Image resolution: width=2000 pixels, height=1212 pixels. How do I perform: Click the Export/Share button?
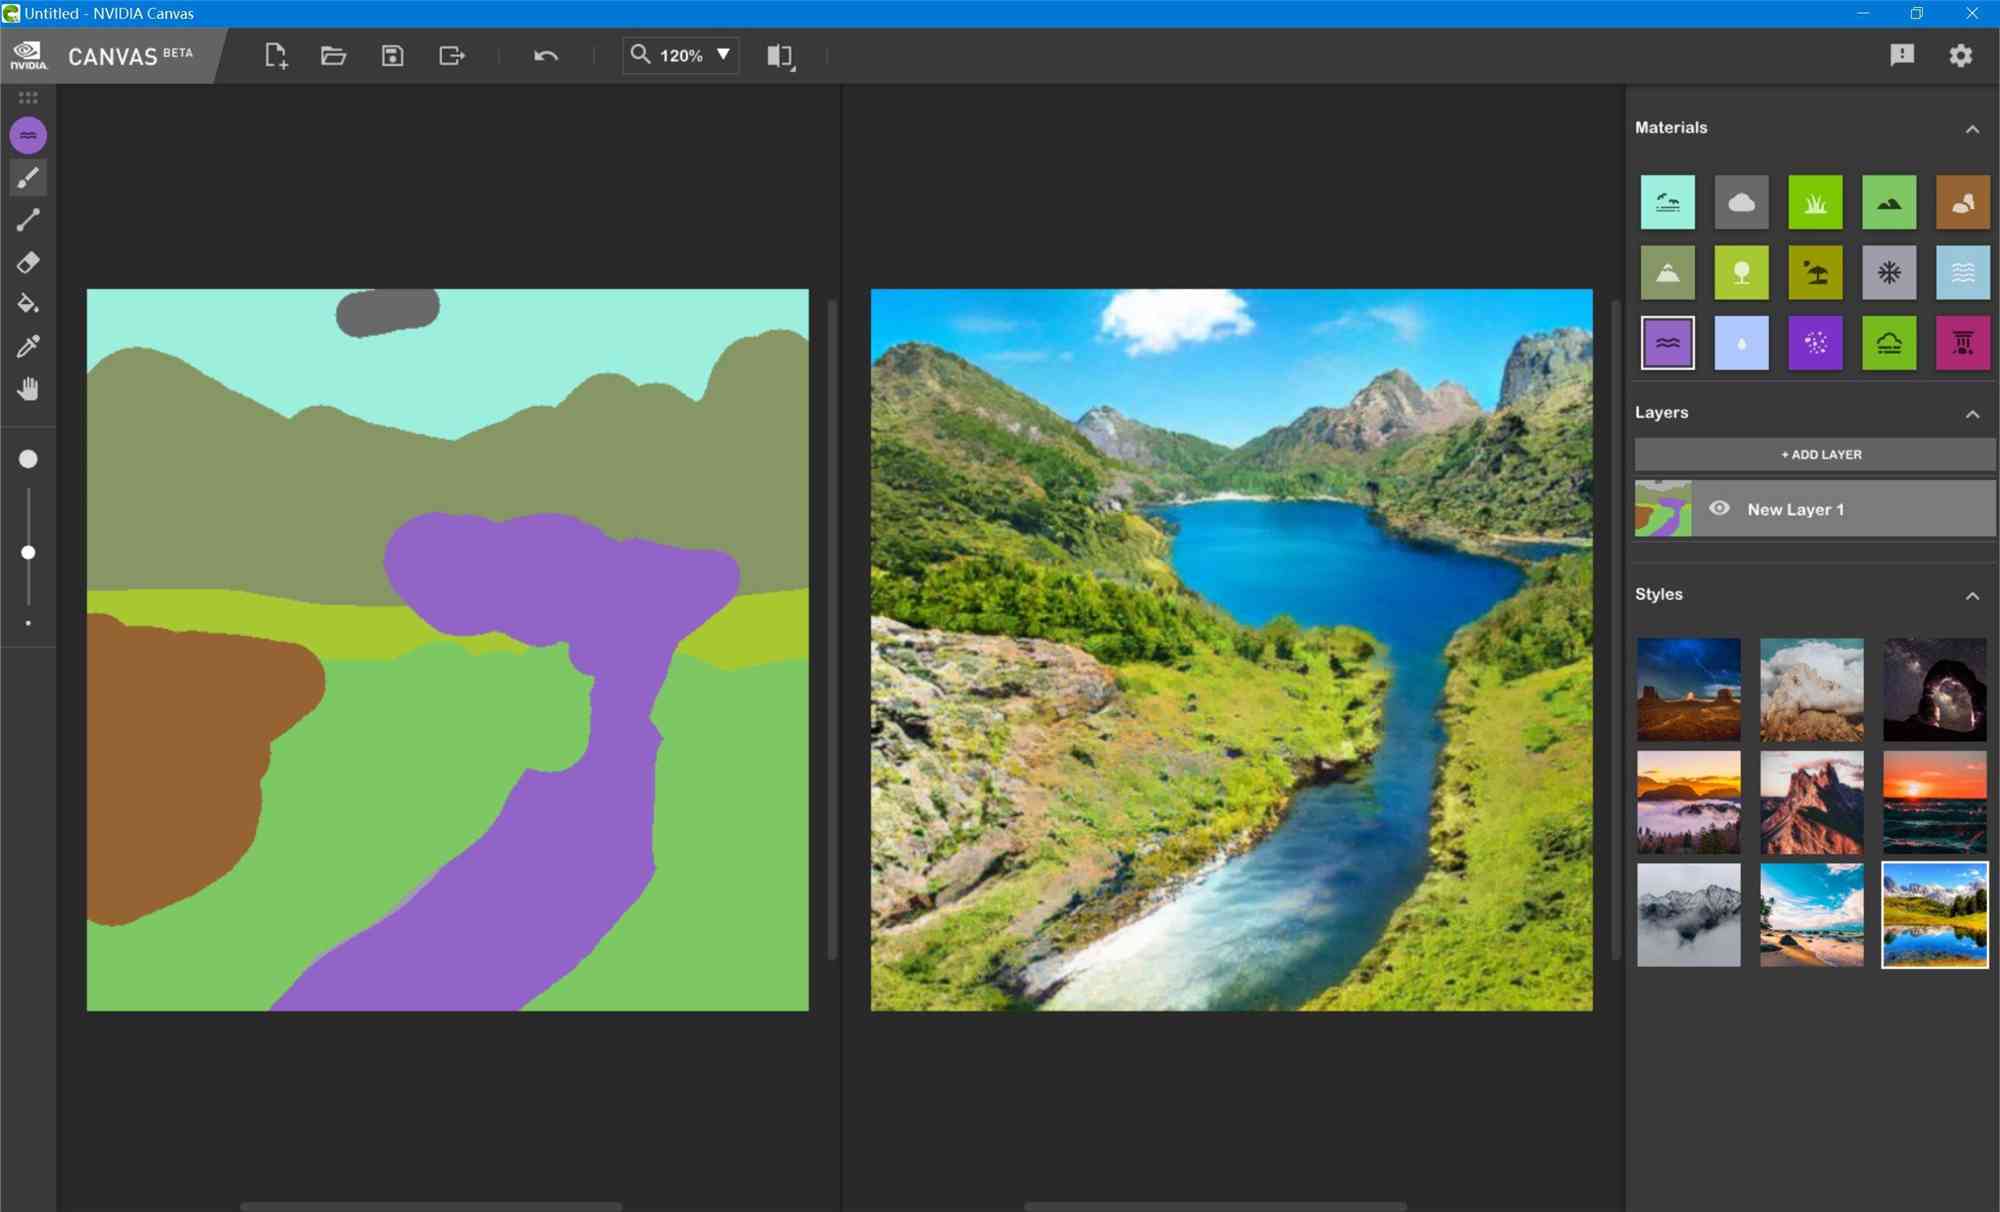pyautogui.click(x=451, y=54)
